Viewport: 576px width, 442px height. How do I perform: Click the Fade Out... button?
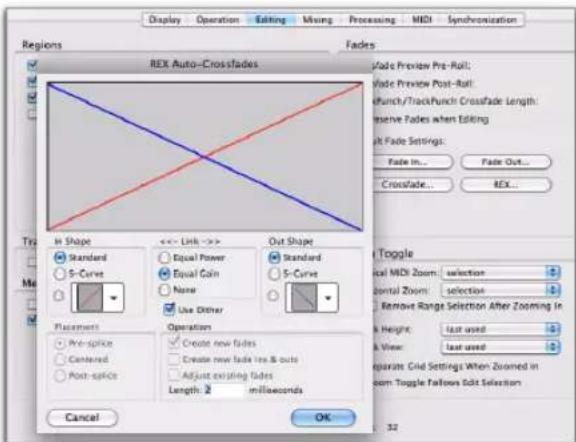click(x=506, y=162)
